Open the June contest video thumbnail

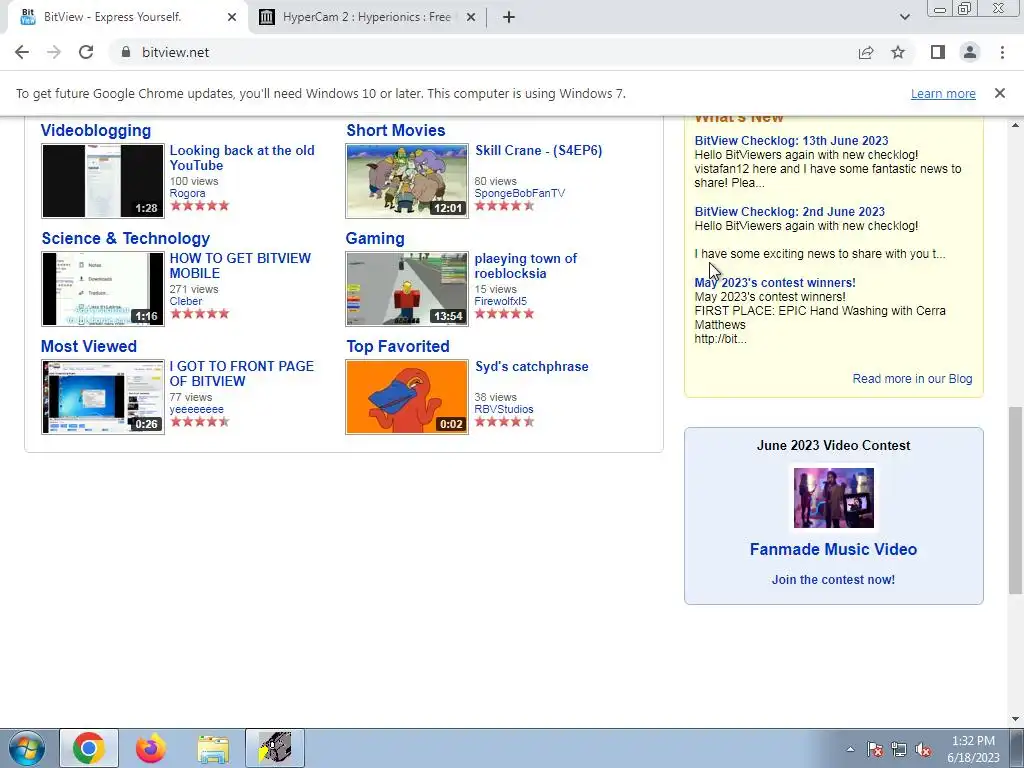pyautogui.click(x=834, y=498)
